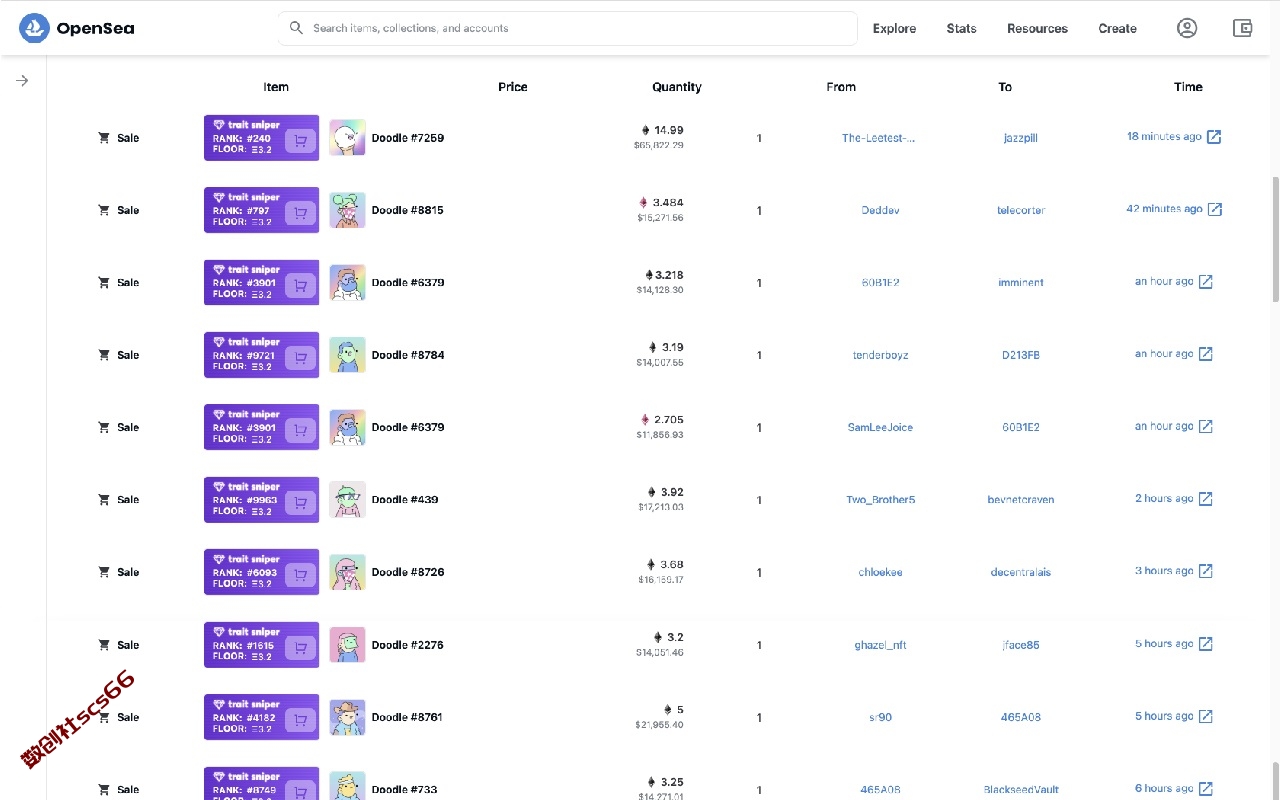Add Doodle #8726 to trait sniper cart
Screen dimensions: 1280x800
pos(300,575)
